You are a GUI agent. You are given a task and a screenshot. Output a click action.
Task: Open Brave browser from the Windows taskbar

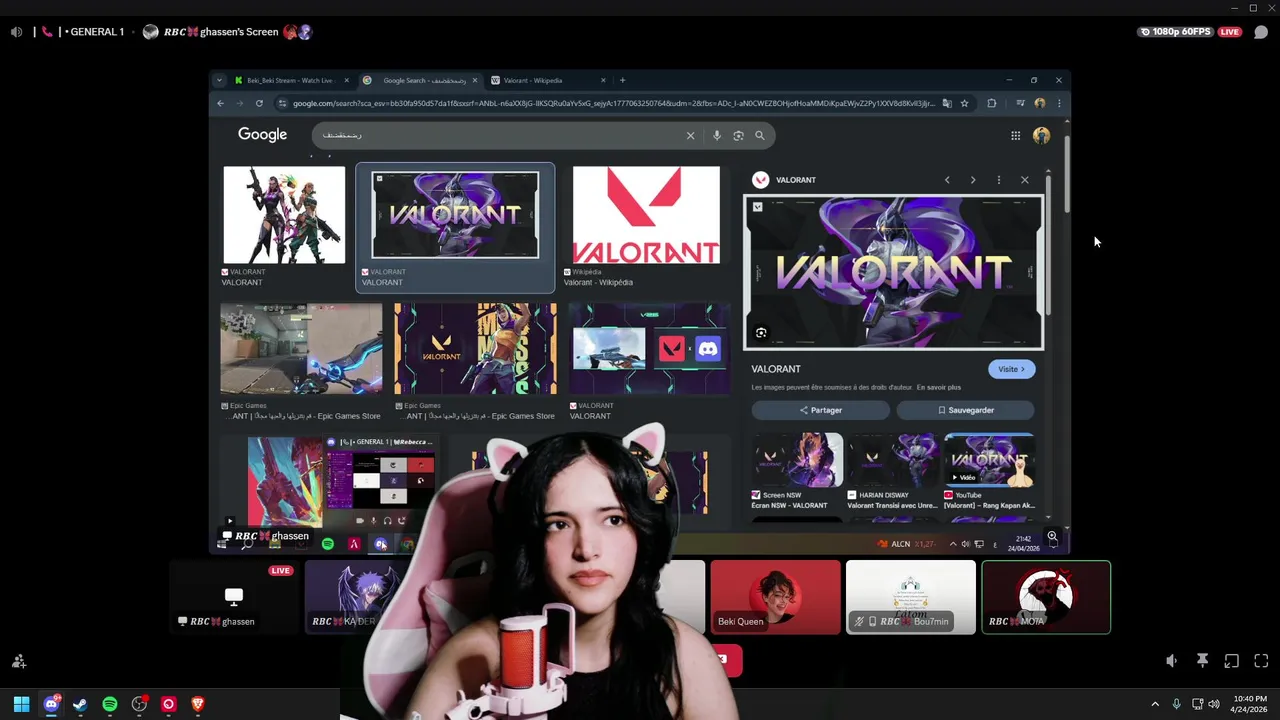pyautogui.click(x=198, y=704)
